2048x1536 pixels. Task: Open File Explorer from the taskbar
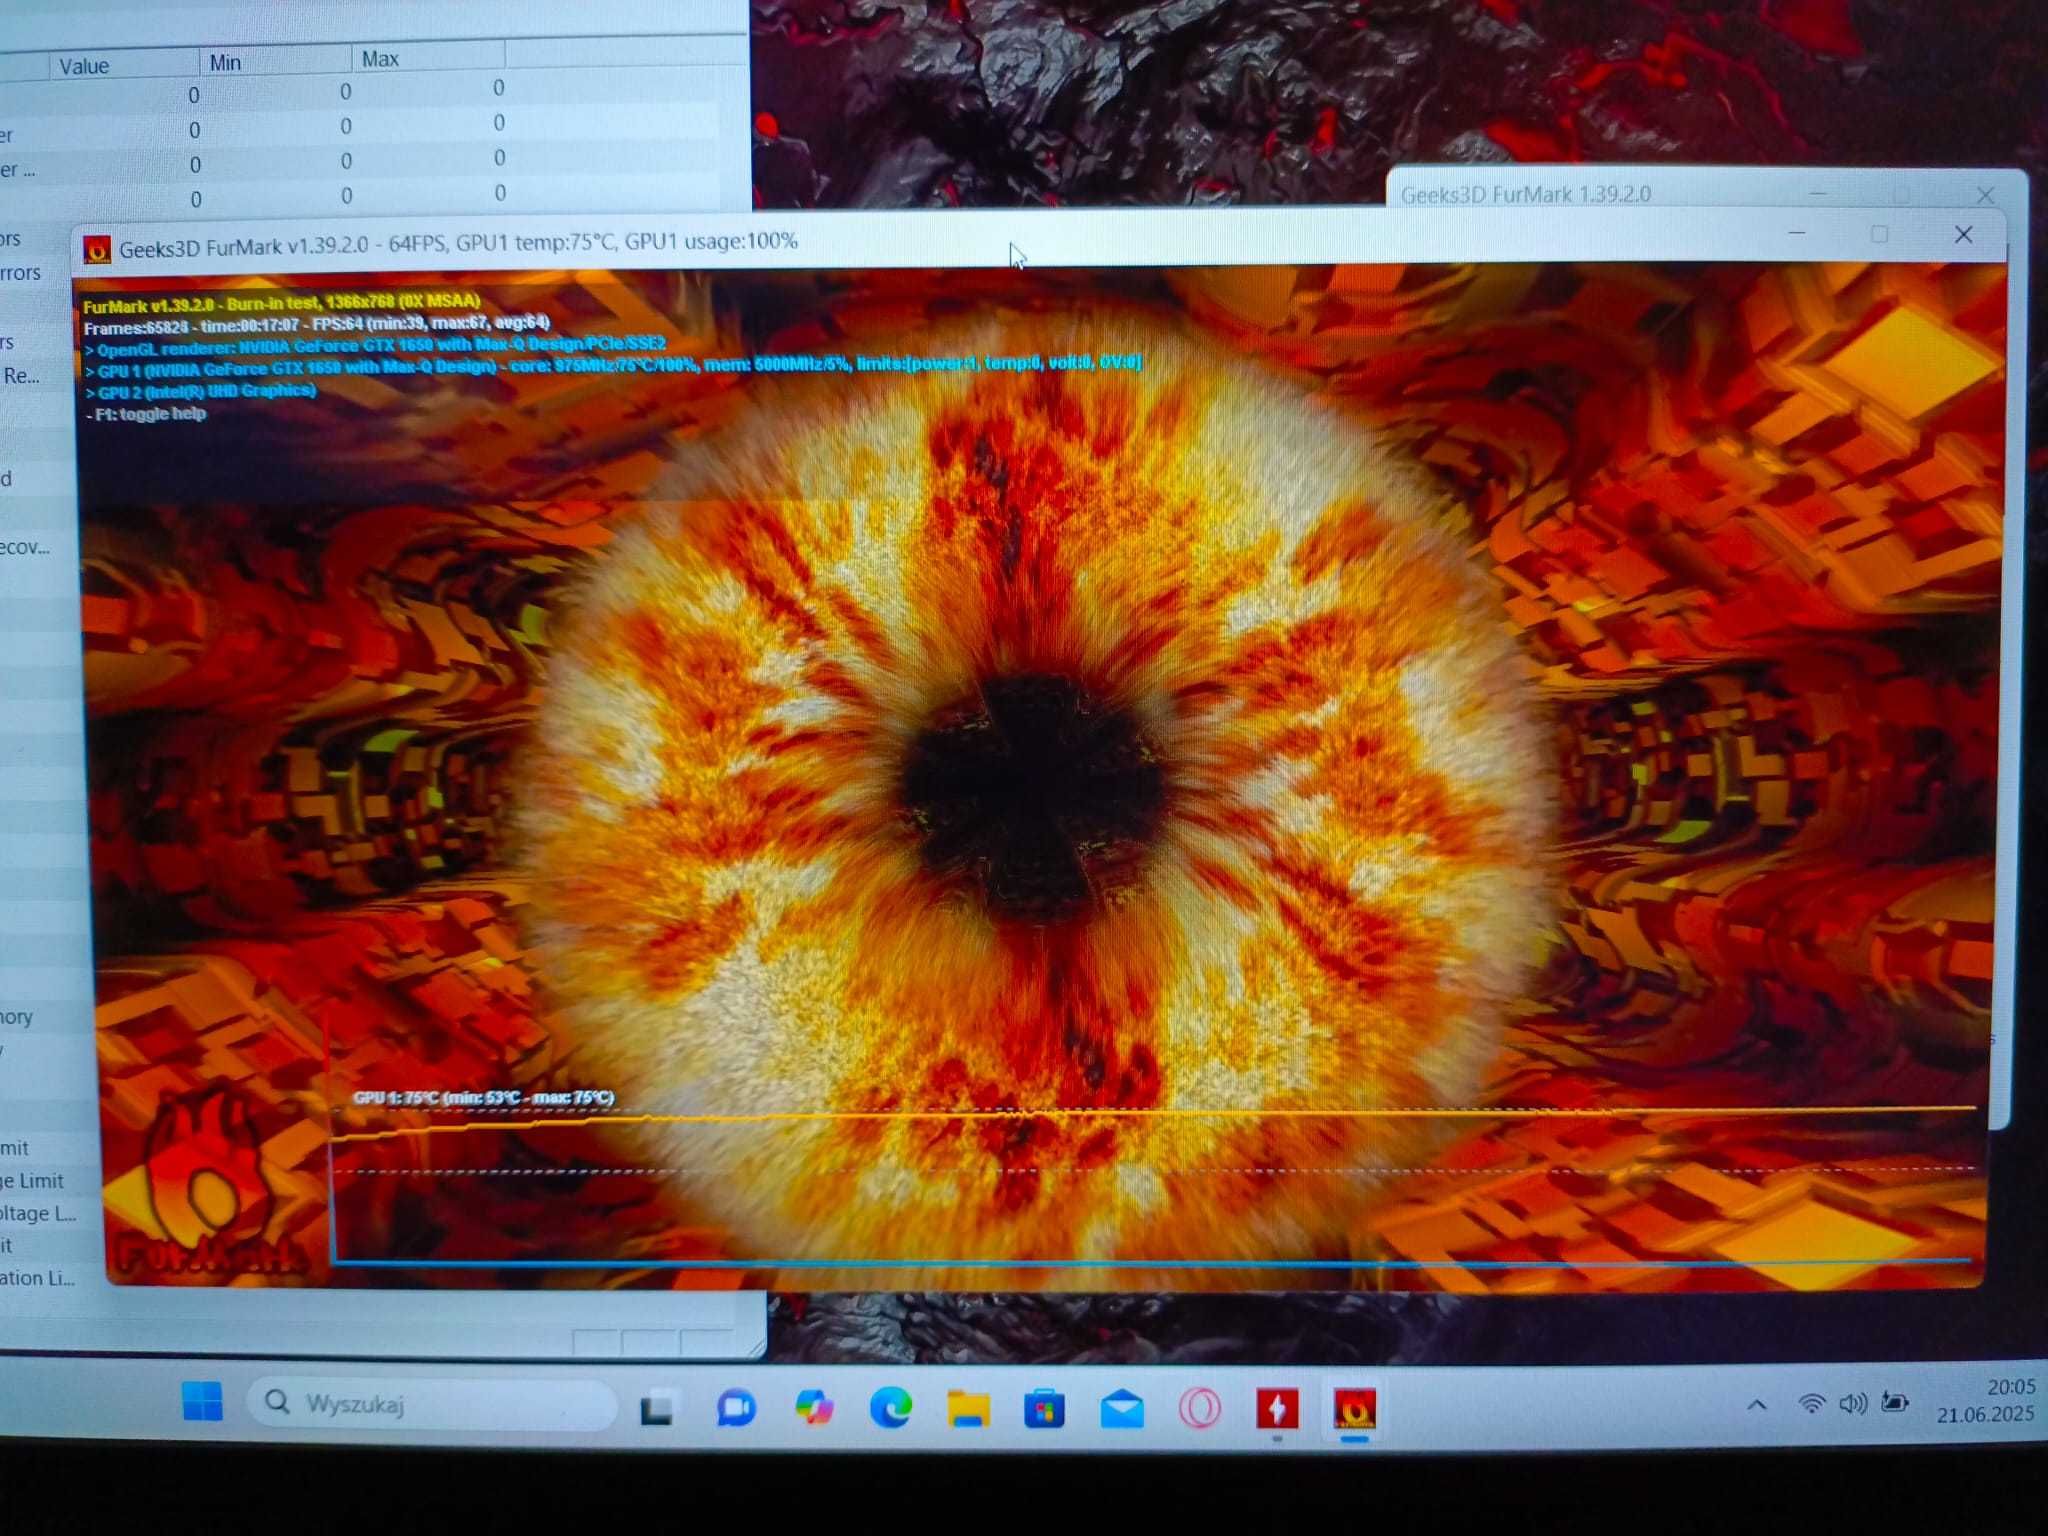point(968,1408)
